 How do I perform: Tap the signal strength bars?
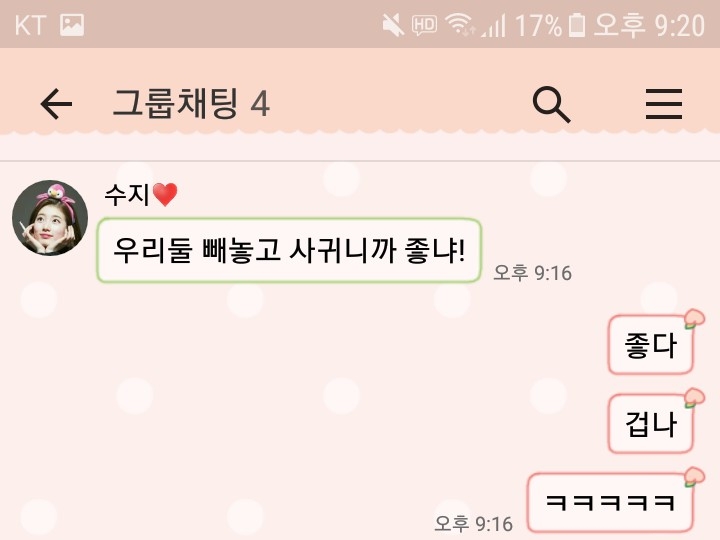click(494, 26)
